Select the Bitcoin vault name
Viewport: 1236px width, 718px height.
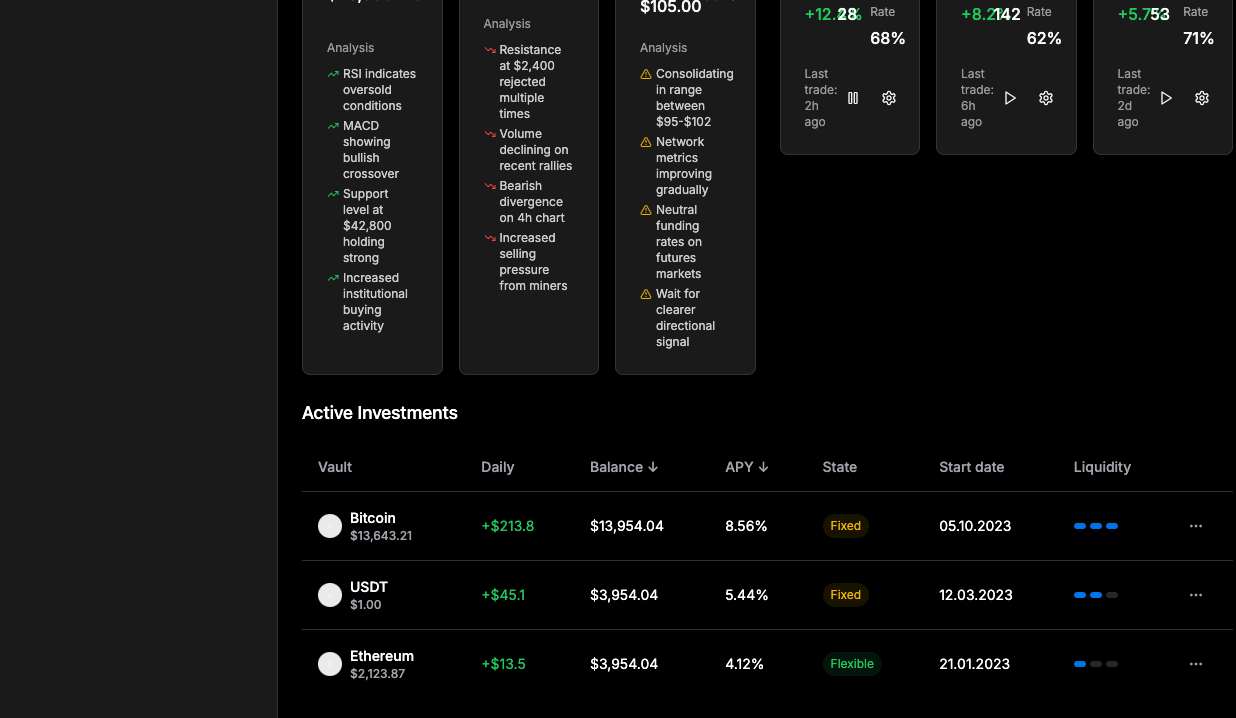[373, 518]
